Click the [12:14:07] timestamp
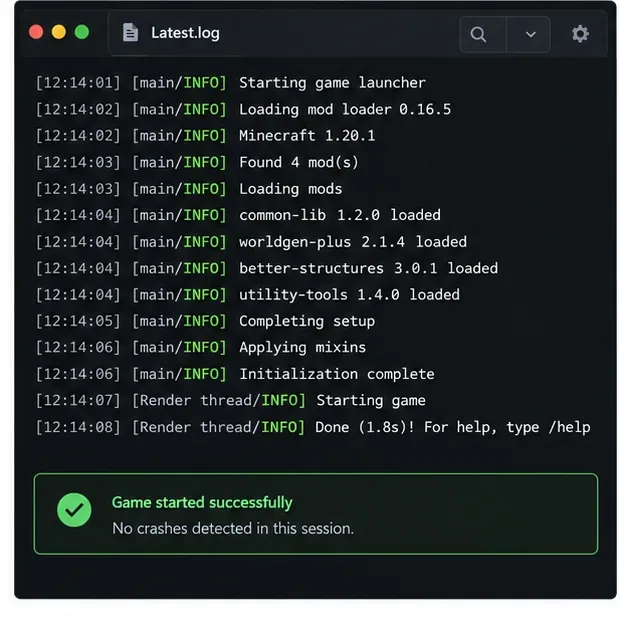This screenshot has width=619, height=619. click(x=78, y=401)
